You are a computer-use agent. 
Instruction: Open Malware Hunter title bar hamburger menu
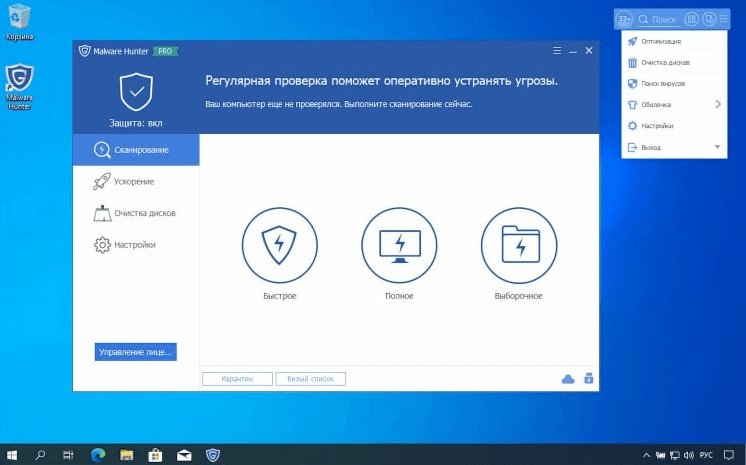[x=557, y=50]
